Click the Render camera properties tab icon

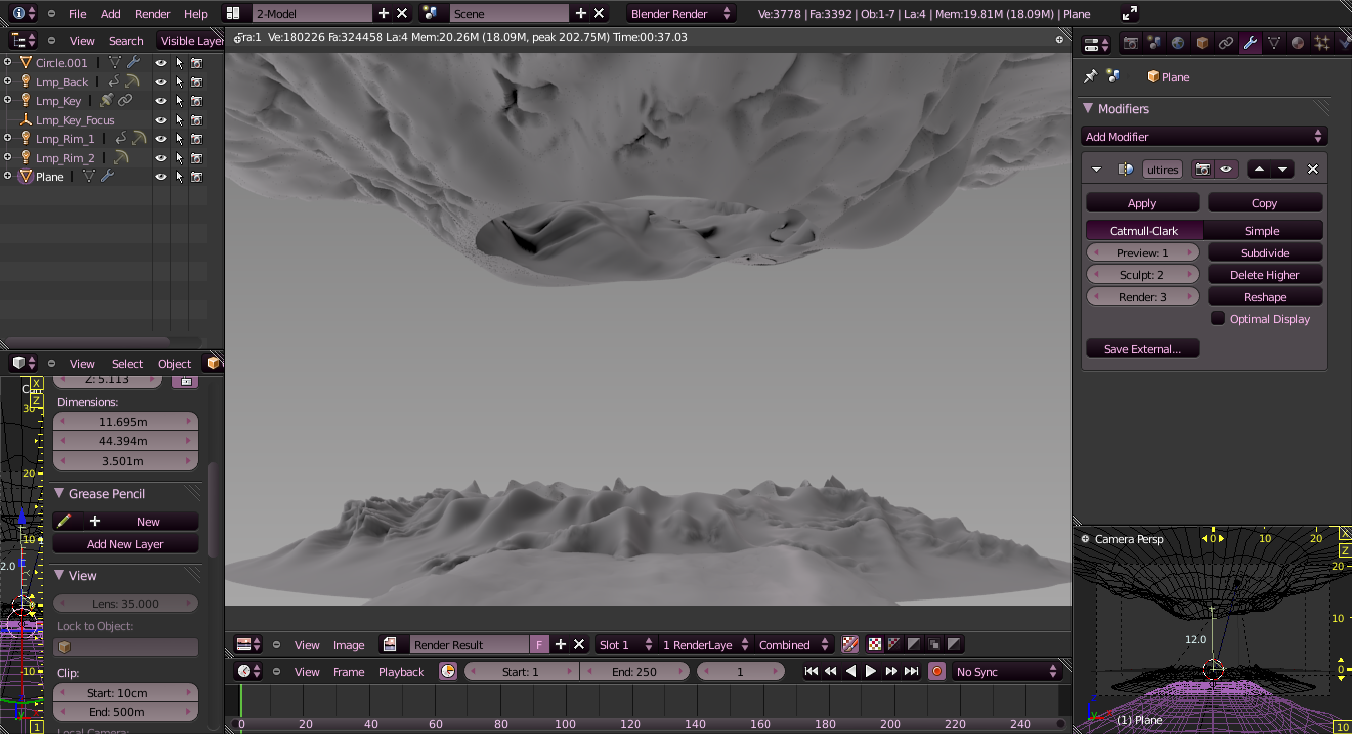coord(1131,43)
